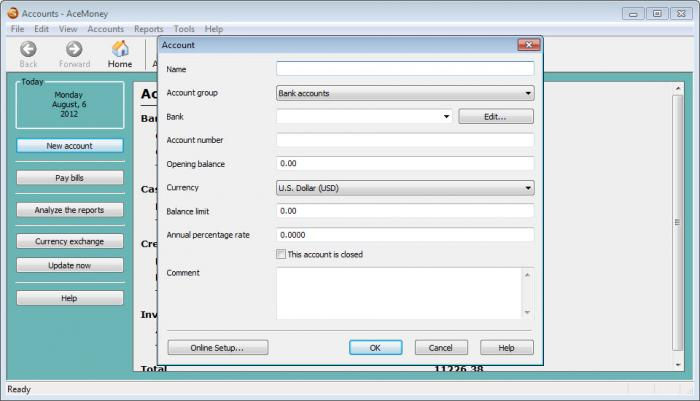This screenshot has width=700, height=401.
Task: Close the Account dialog with red X
Action: (x=529, y=45)
